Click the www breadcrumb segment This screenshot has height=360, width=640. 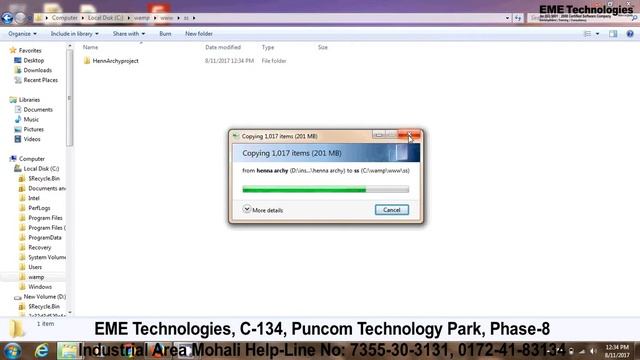click(167, 18)
